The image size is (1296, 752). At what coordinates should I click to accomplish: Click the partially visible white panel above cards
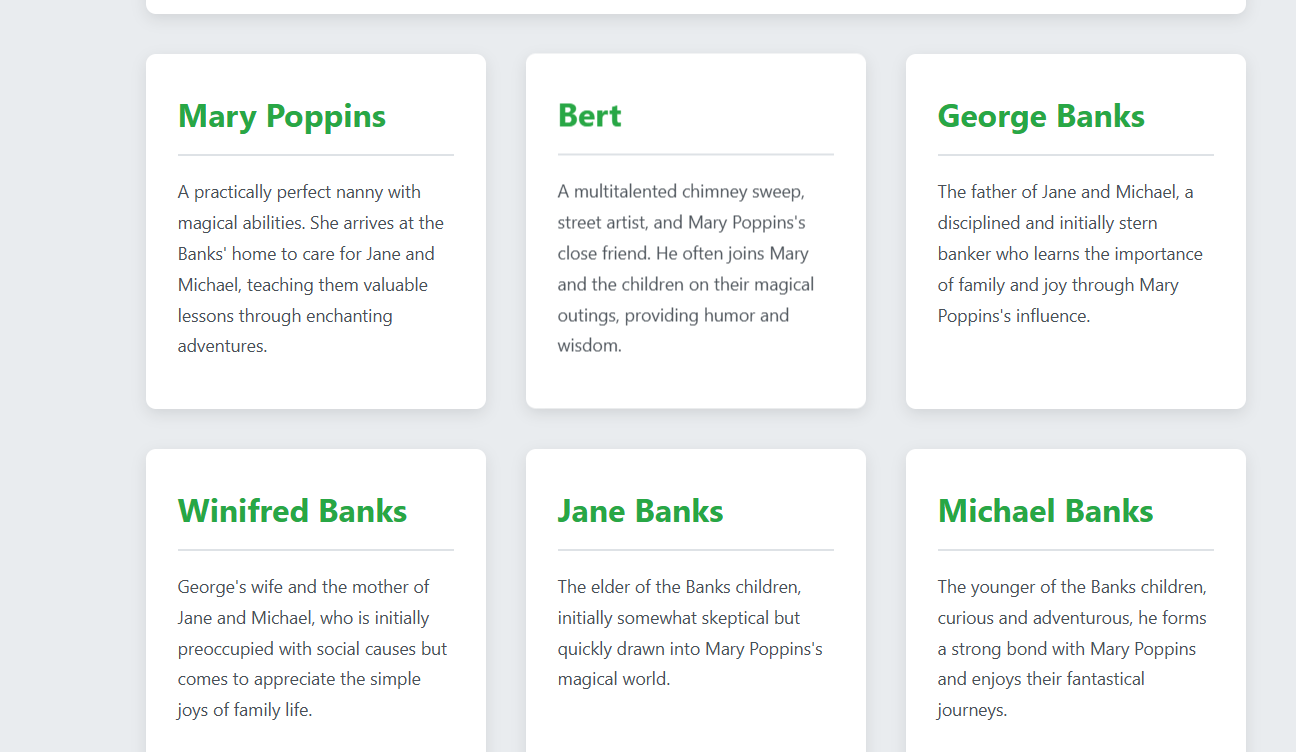pyautogui.click(x=696, y=6)
